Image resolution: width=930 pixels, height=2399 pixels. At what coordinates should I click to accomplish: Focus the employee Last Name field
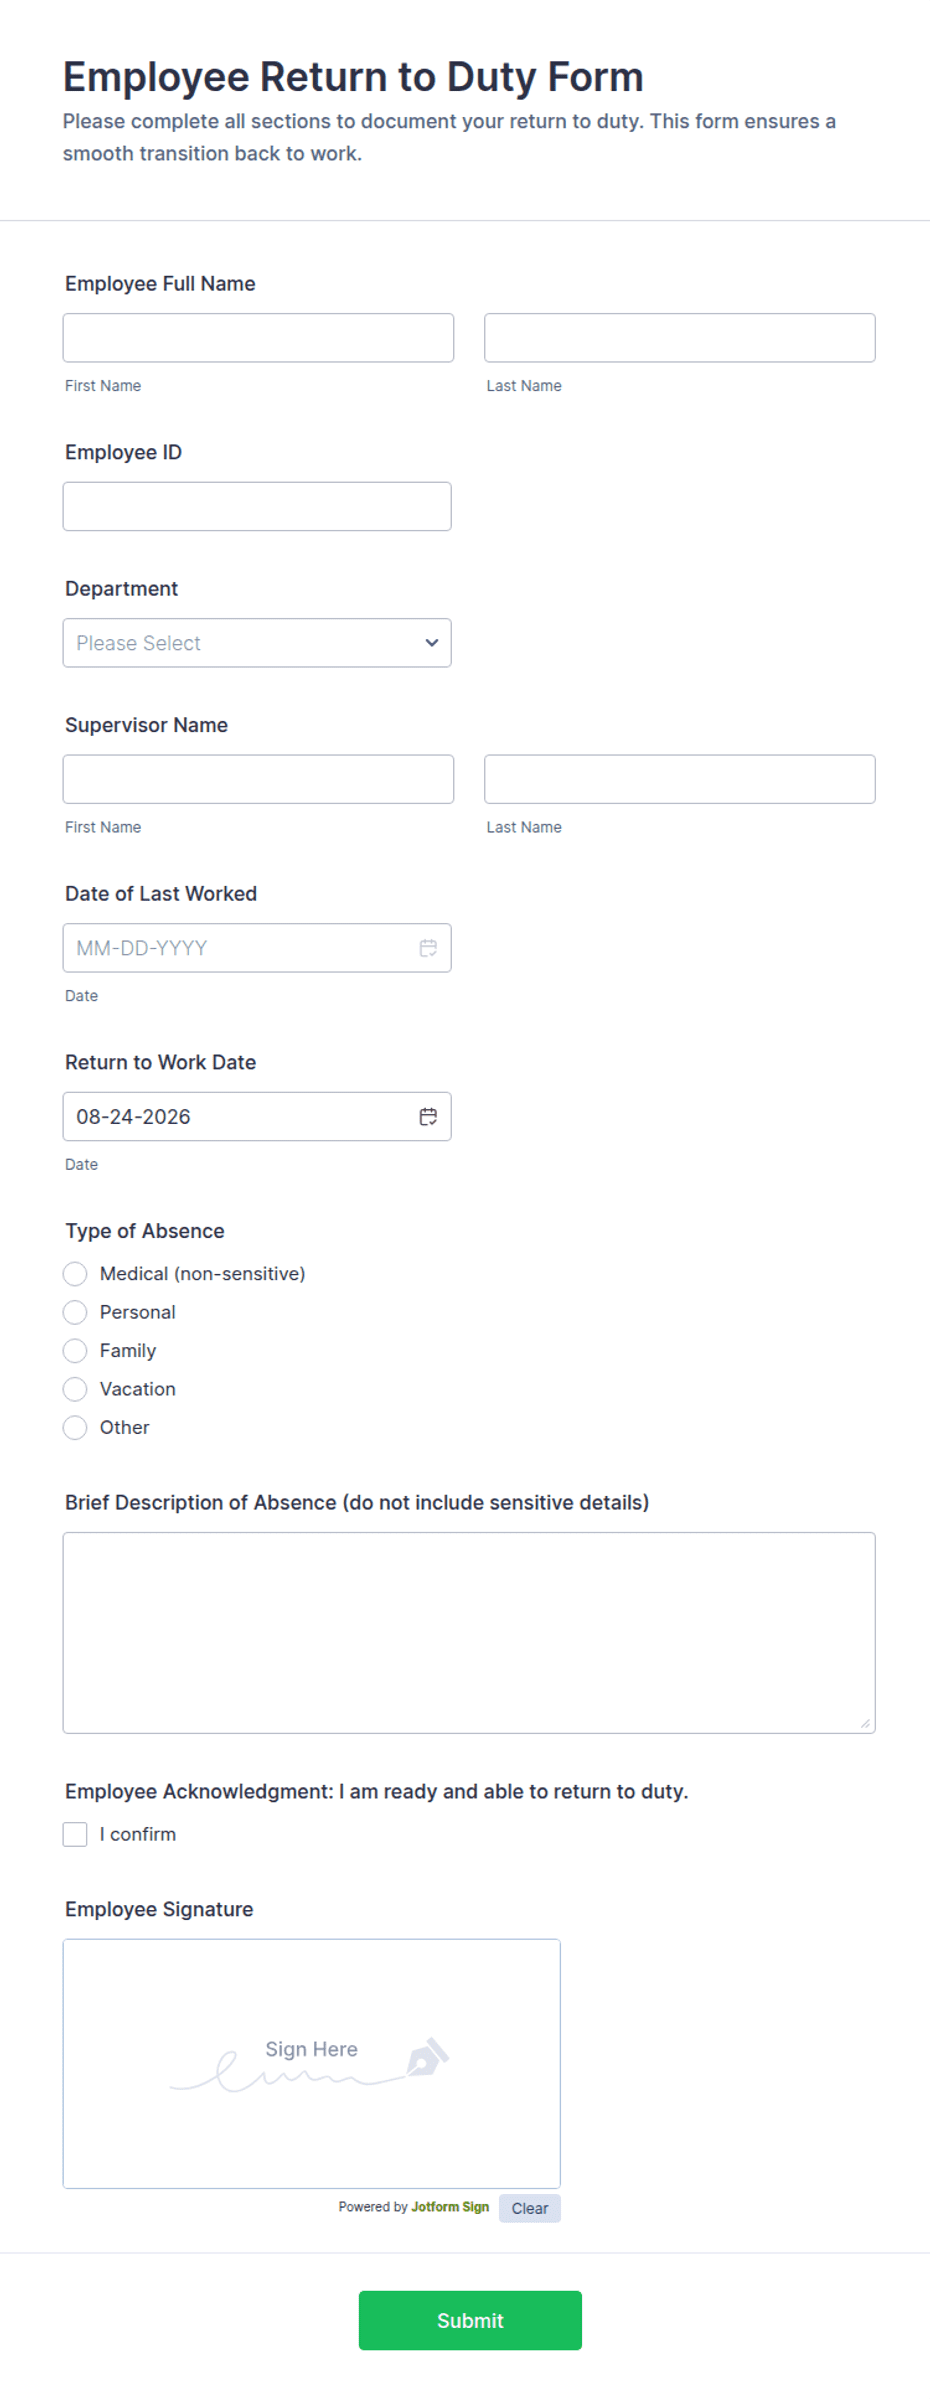[x=680, y=338]
